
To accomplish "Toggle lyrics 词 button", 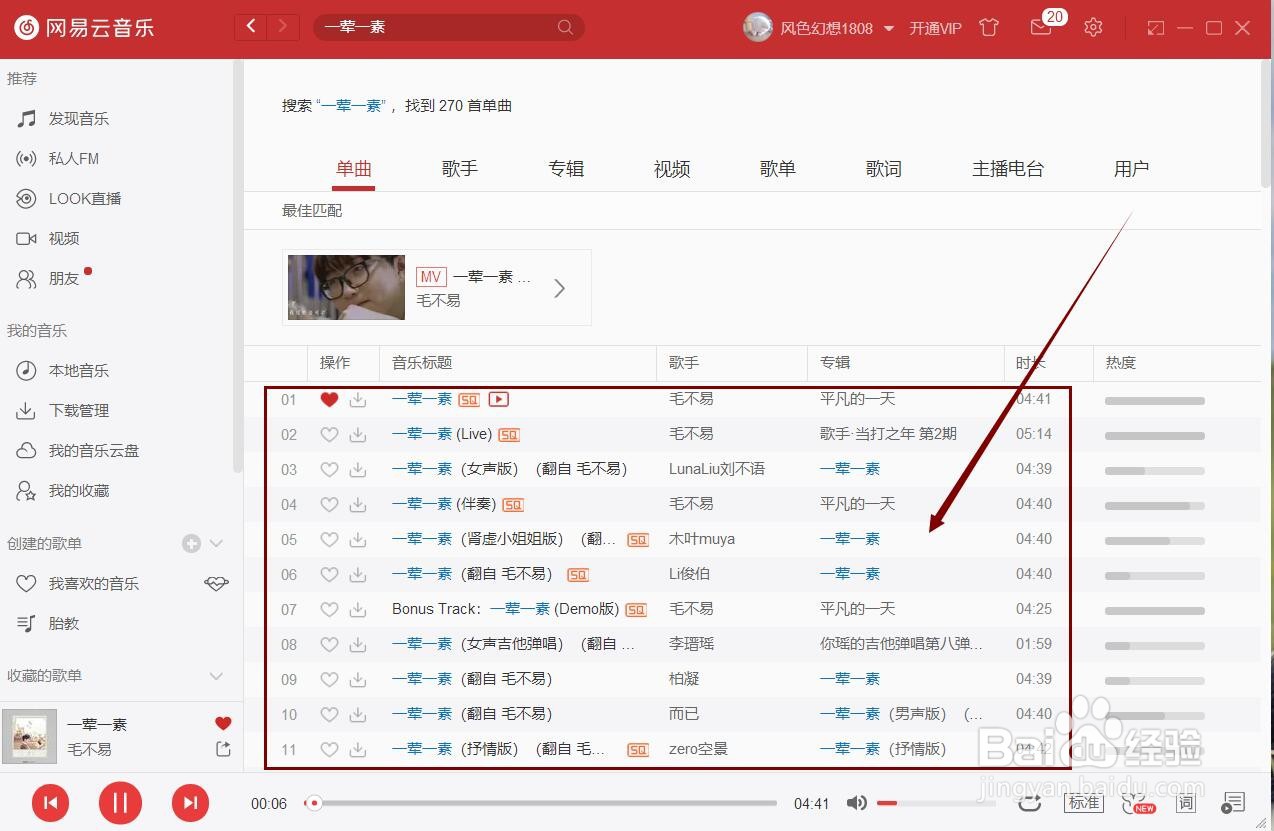I will [1186, 803].
